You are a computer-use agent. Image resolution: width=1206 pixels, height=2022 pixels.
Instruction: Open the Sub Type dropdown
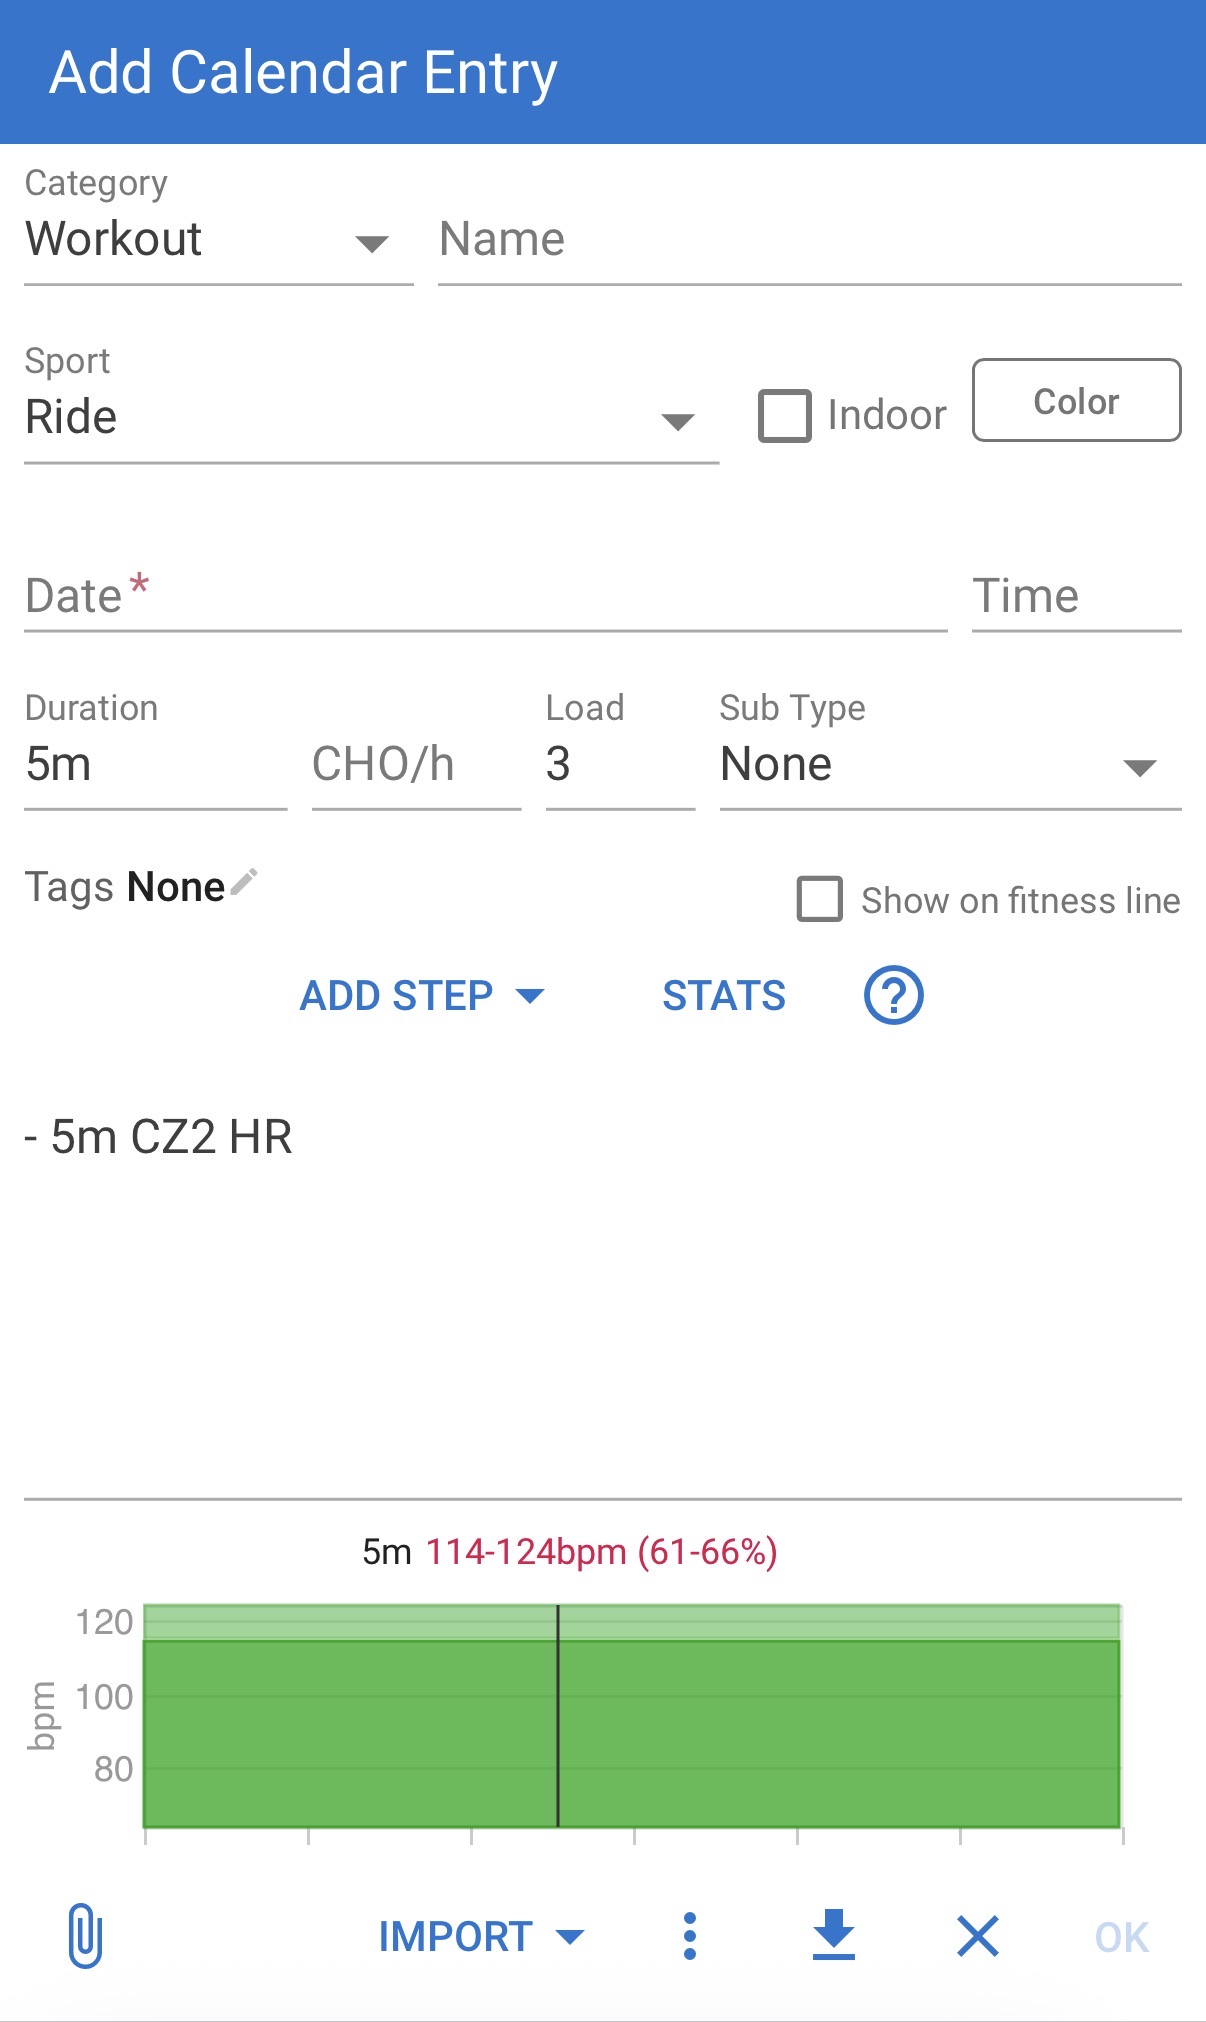click(949, 765)
